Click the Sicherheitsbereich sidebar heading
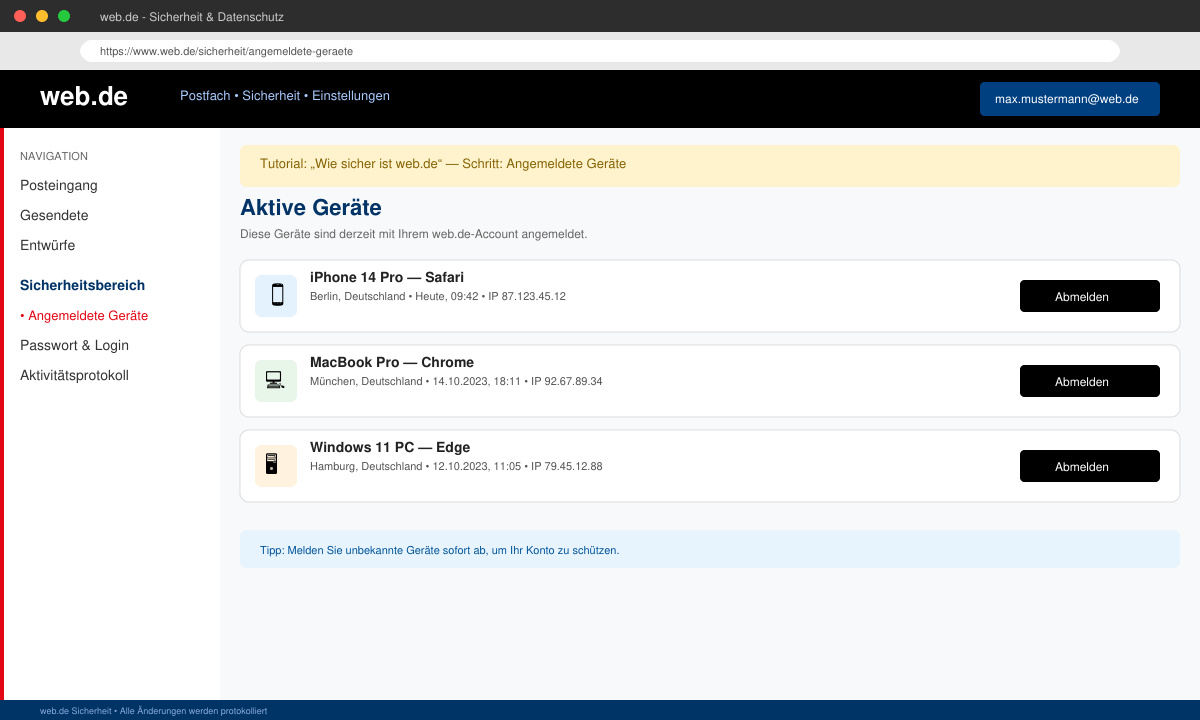The image size is (1200, 720). click(x=82, y=285)
